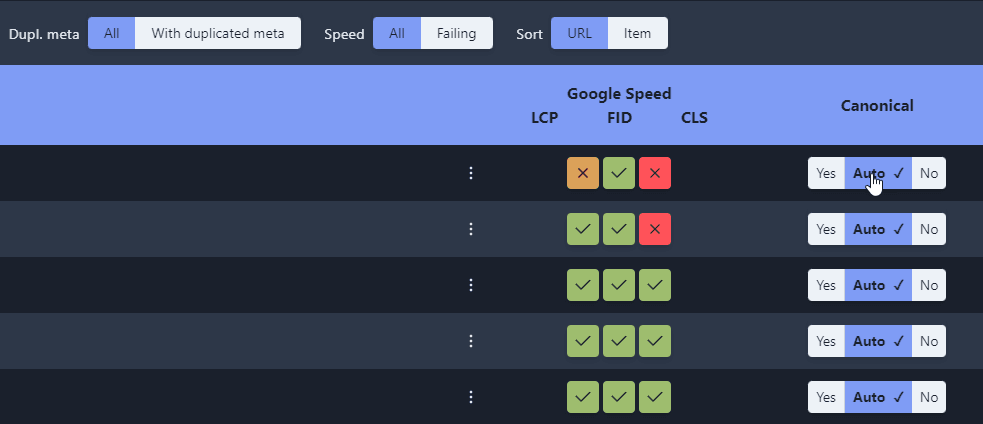Filter by With duplicated meta

[218, 33]
